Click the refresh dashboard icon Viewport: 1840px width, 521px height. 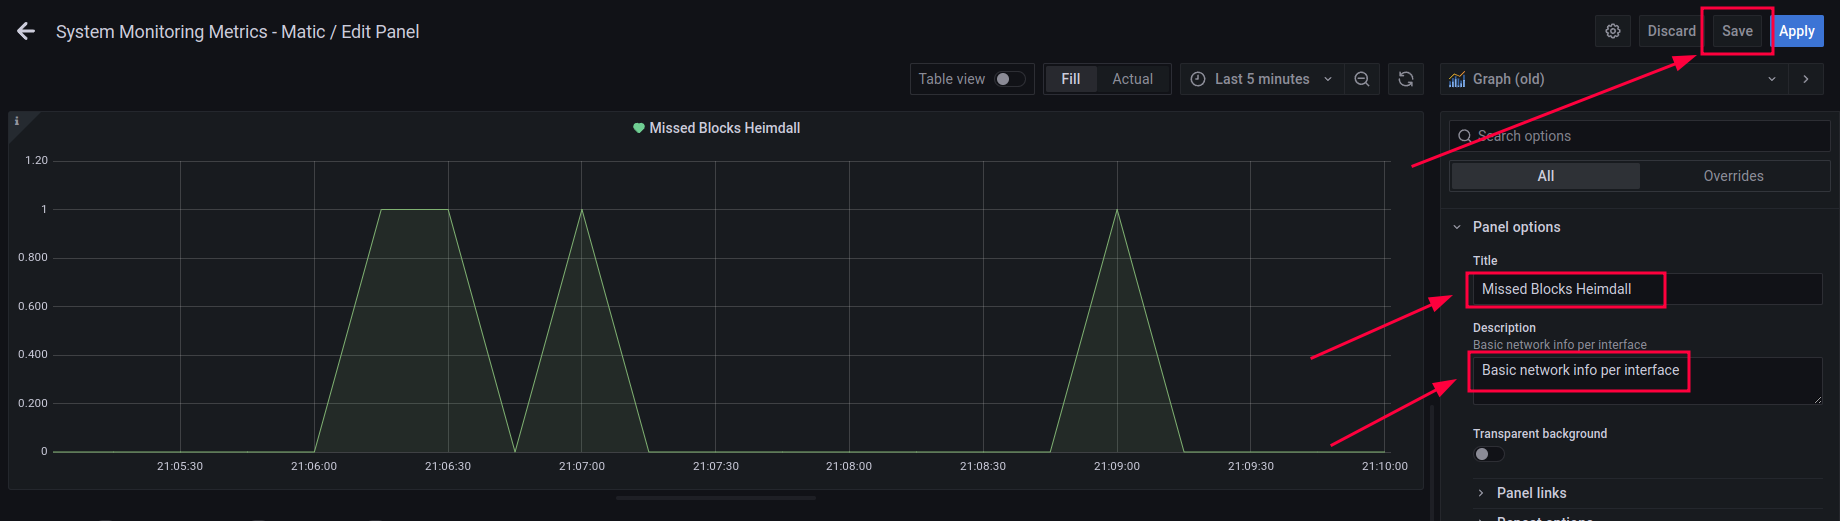pos(1405,79)
